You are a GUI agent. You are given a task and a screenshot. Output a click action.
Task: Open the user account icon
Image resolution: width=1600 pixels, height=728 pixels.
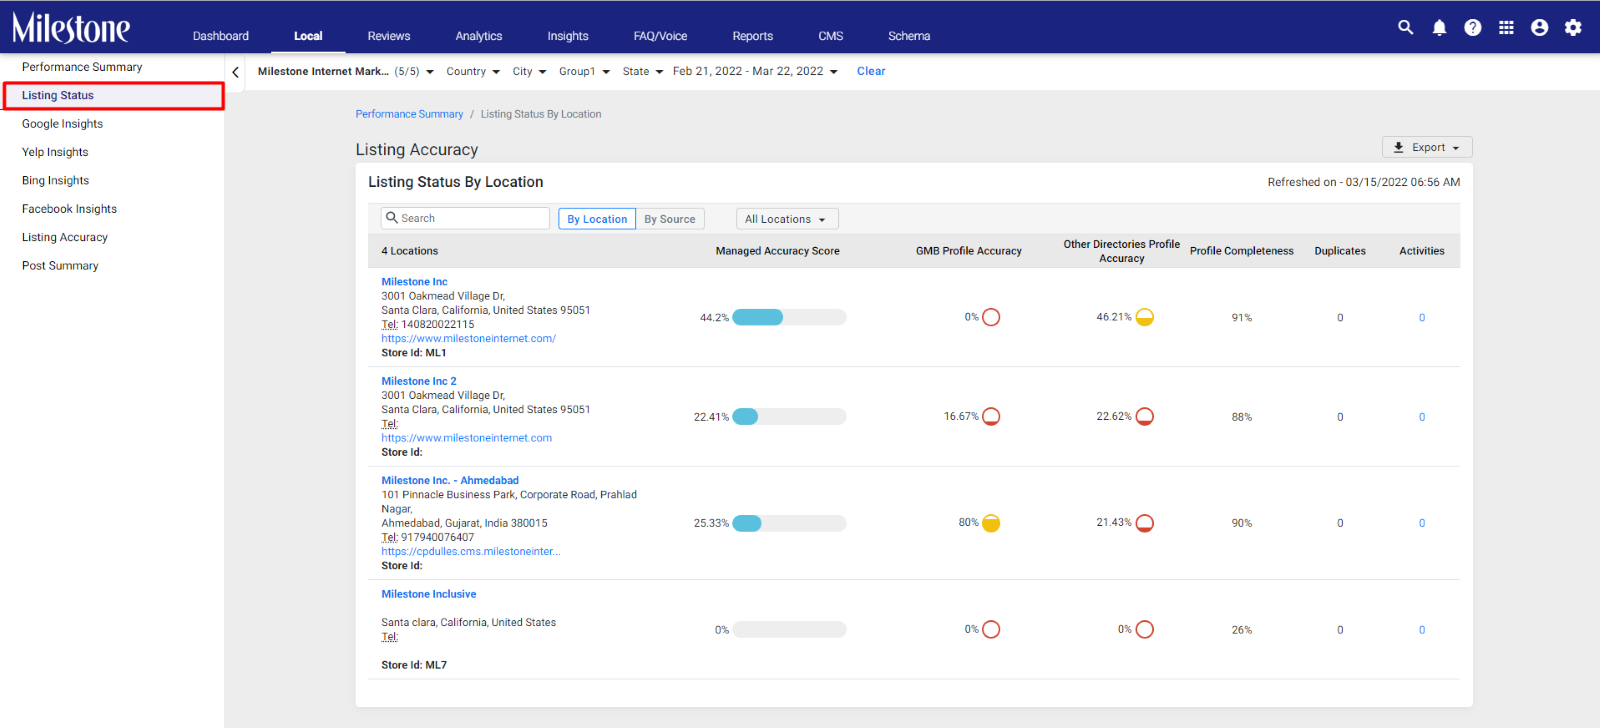pyautogui.click(x=1539, y=27)
